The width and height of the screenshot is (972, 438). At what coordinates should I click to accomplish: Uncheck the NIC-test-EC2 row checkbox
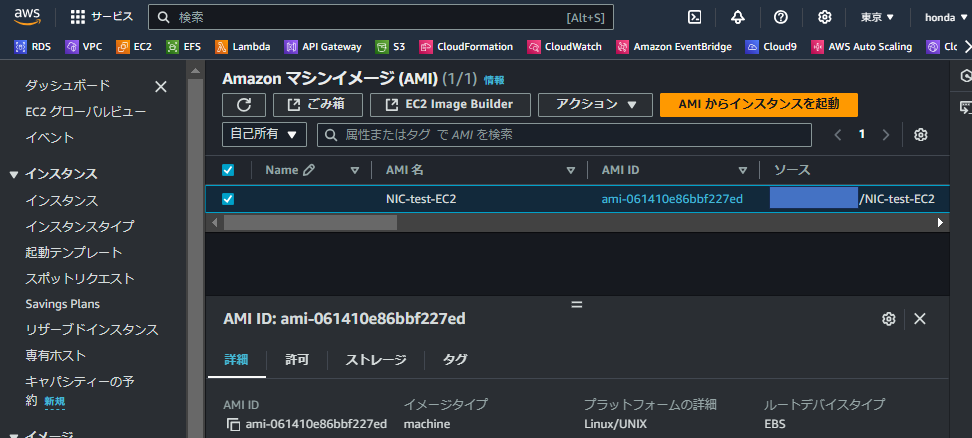[x=228, y=199]
